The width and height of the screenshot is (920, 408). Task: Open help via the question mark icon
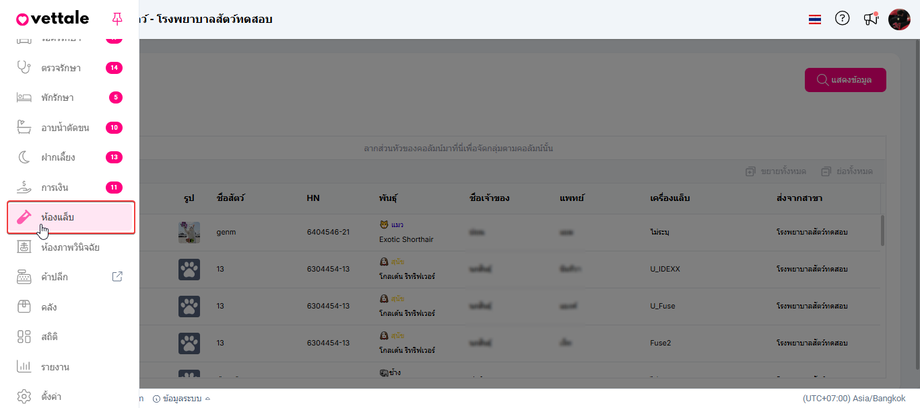(842, 19)
